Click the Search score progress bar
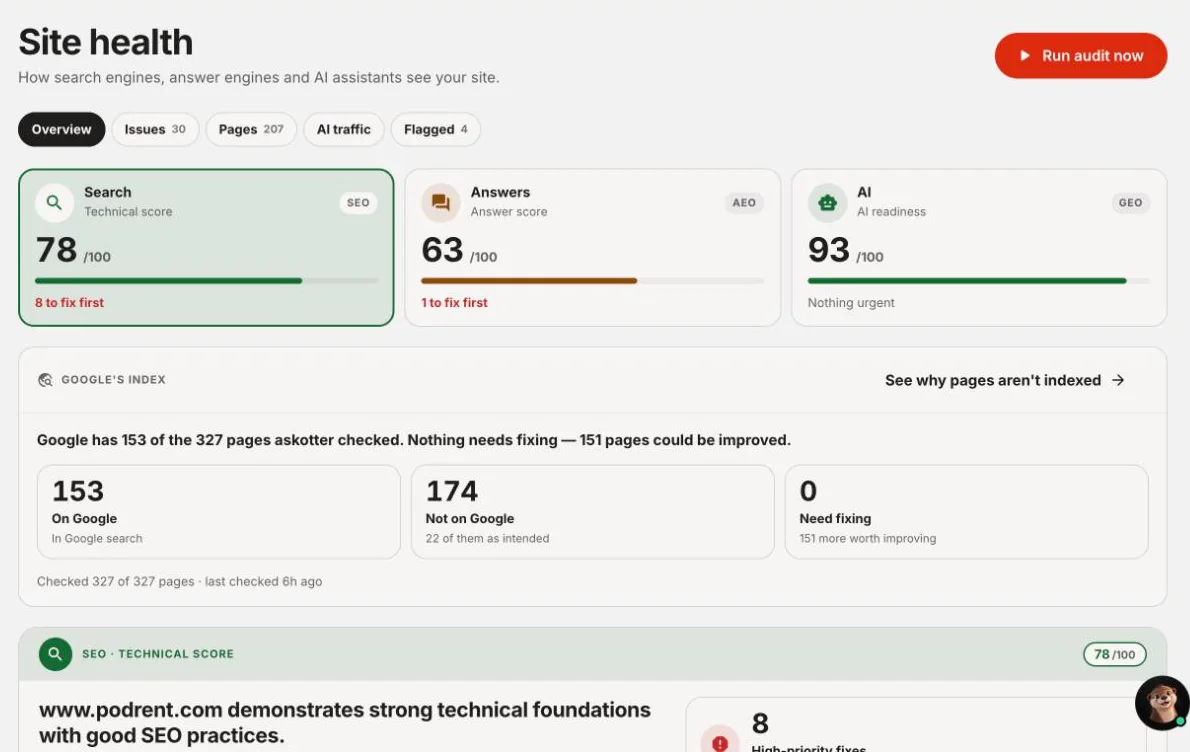 coord(206,281)
